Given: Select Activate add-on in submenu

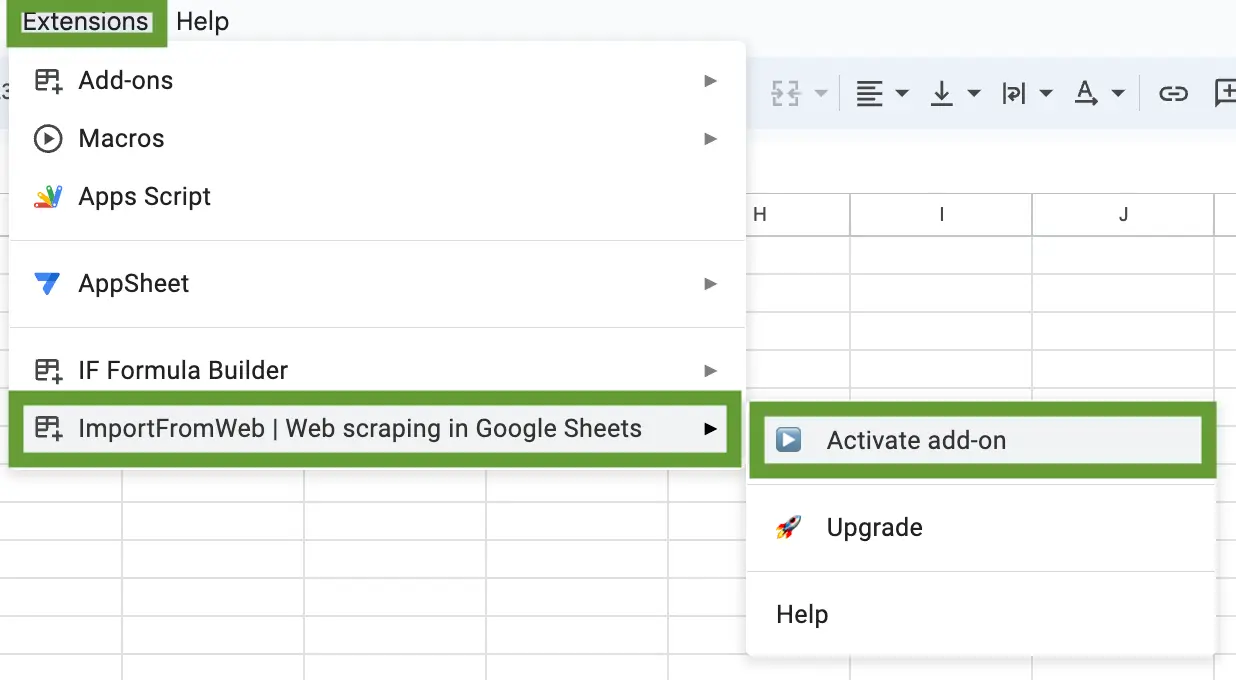Looking at the screenshot, I should pos(983,440).
